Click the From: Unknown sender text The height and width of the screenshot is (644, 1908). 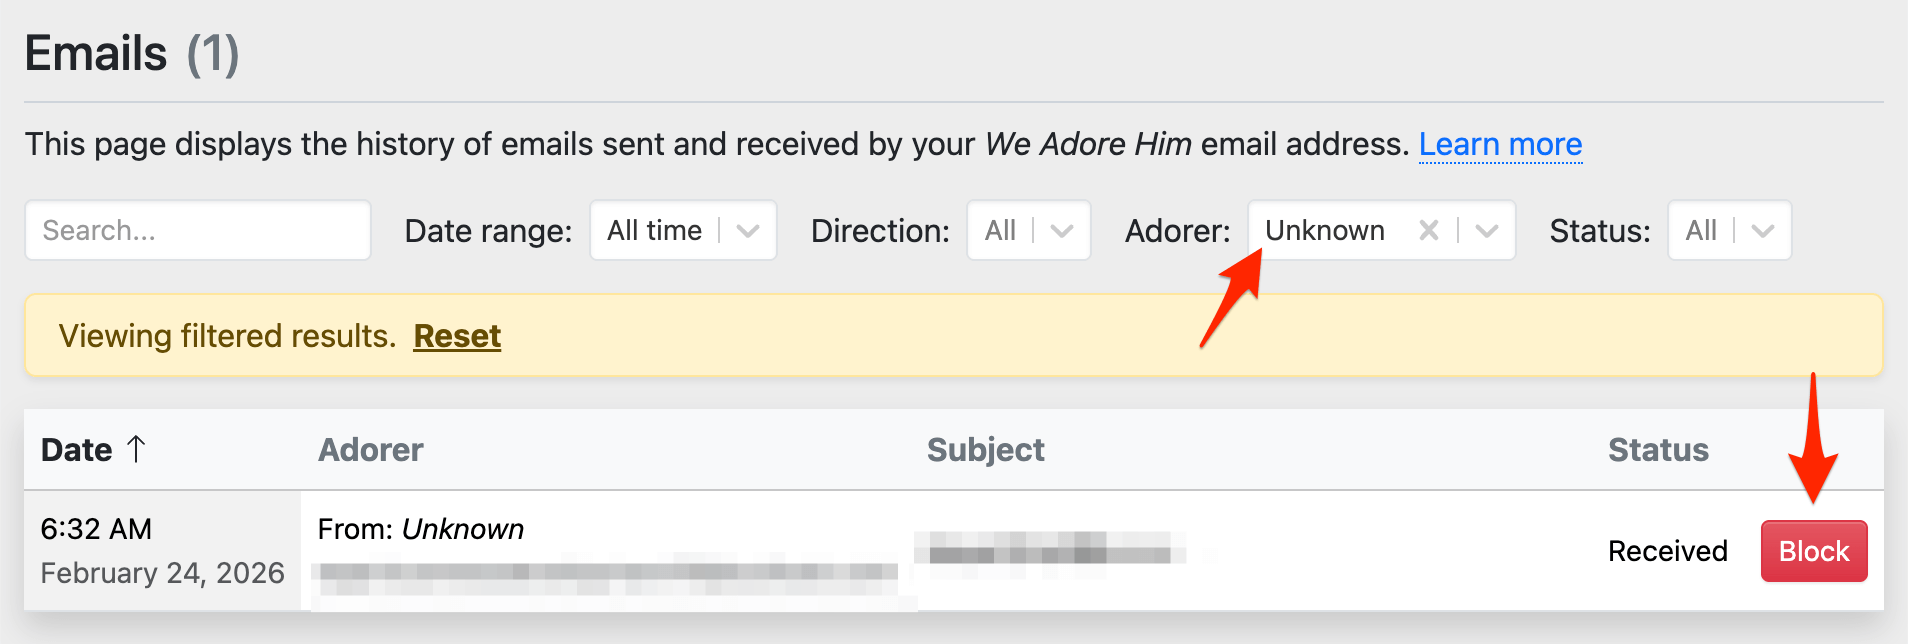421,529
